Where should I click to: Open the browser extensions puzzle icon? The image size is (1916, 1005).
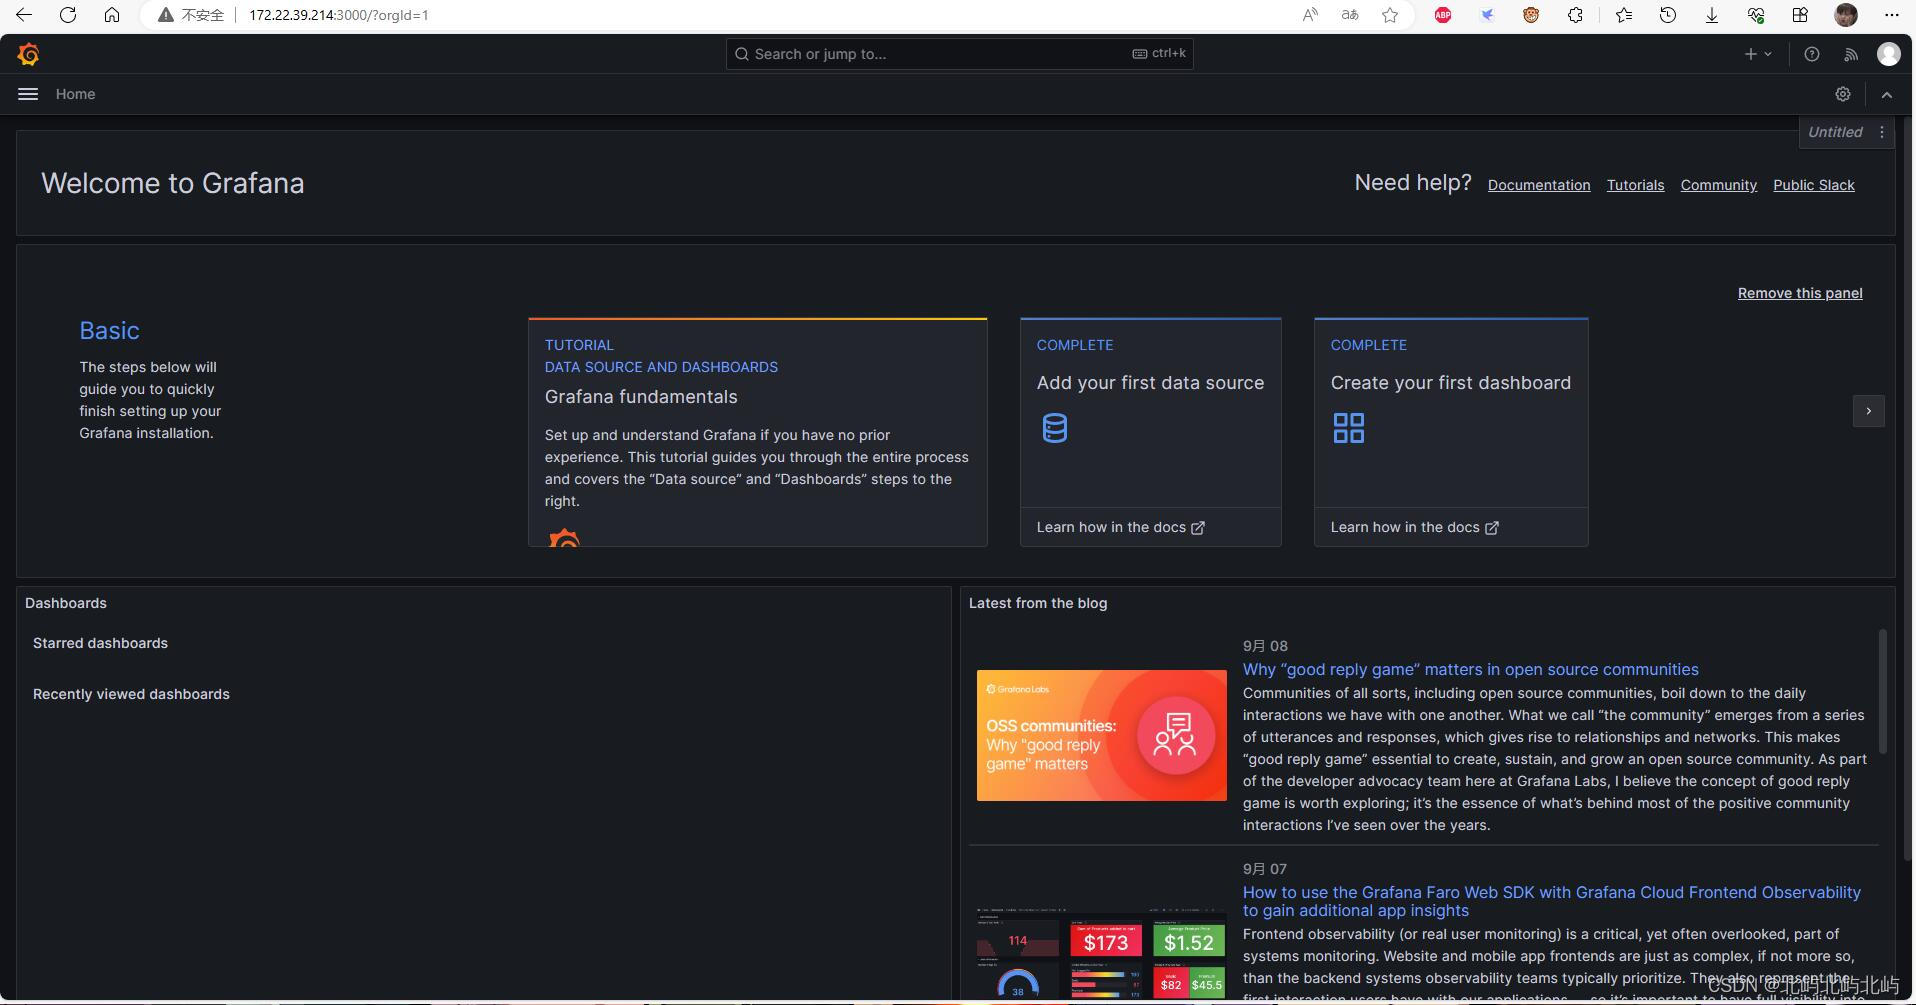pyautogui.click(x=1575, y=15)
